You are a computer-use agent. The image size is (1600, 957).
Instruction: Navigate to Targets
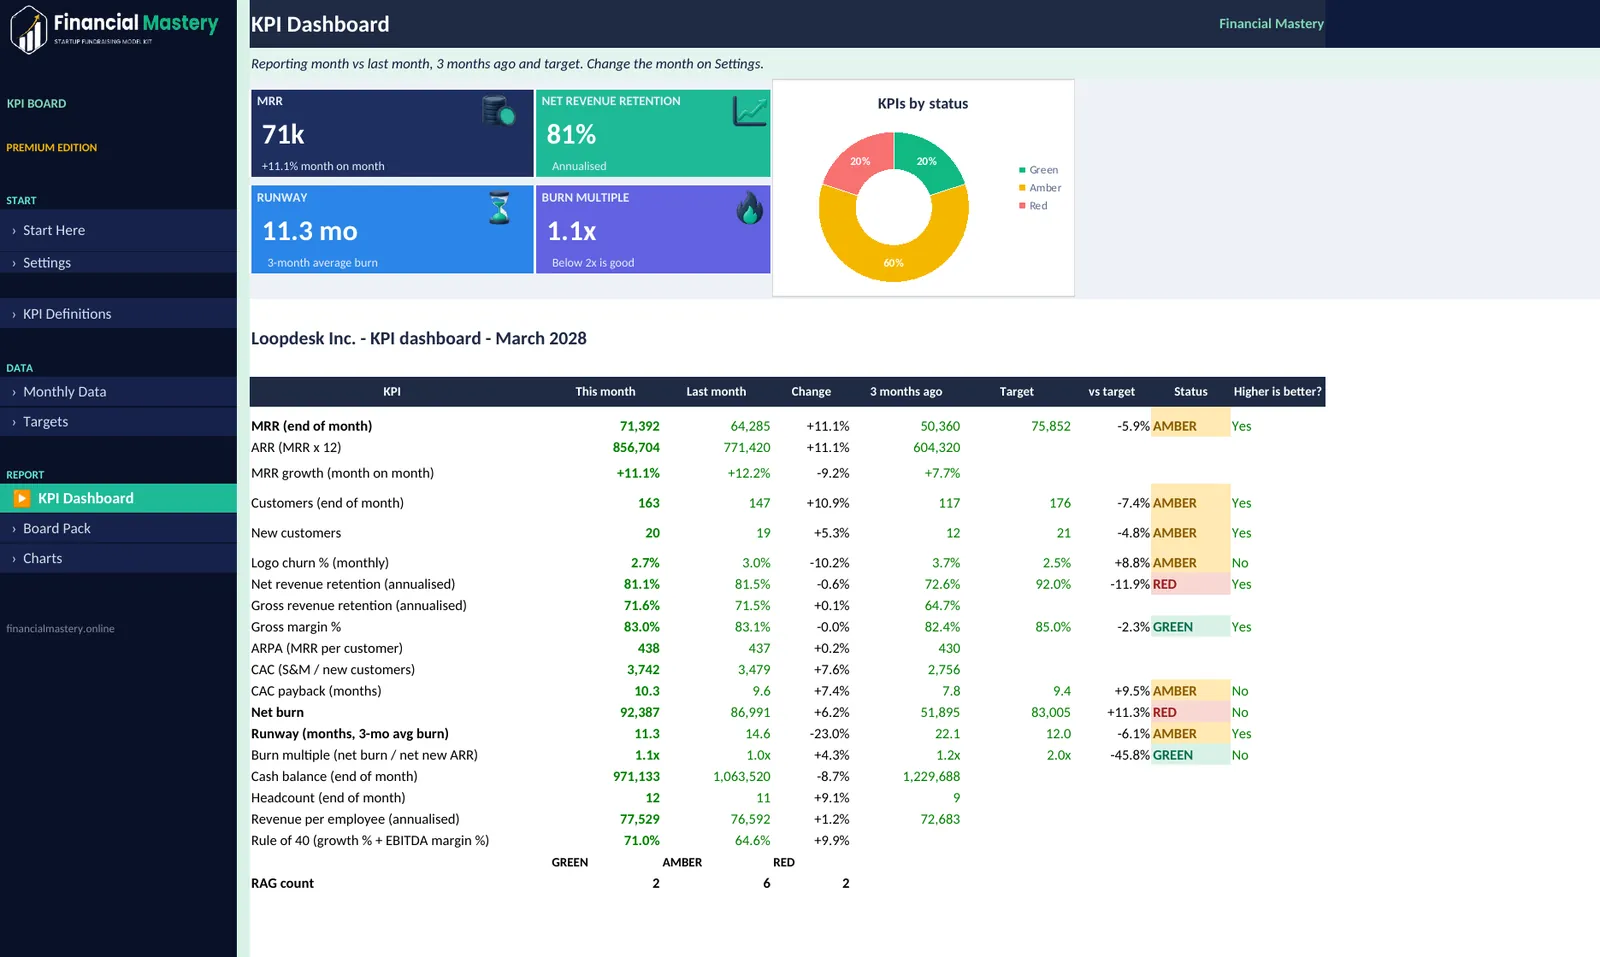pos(118,422)
